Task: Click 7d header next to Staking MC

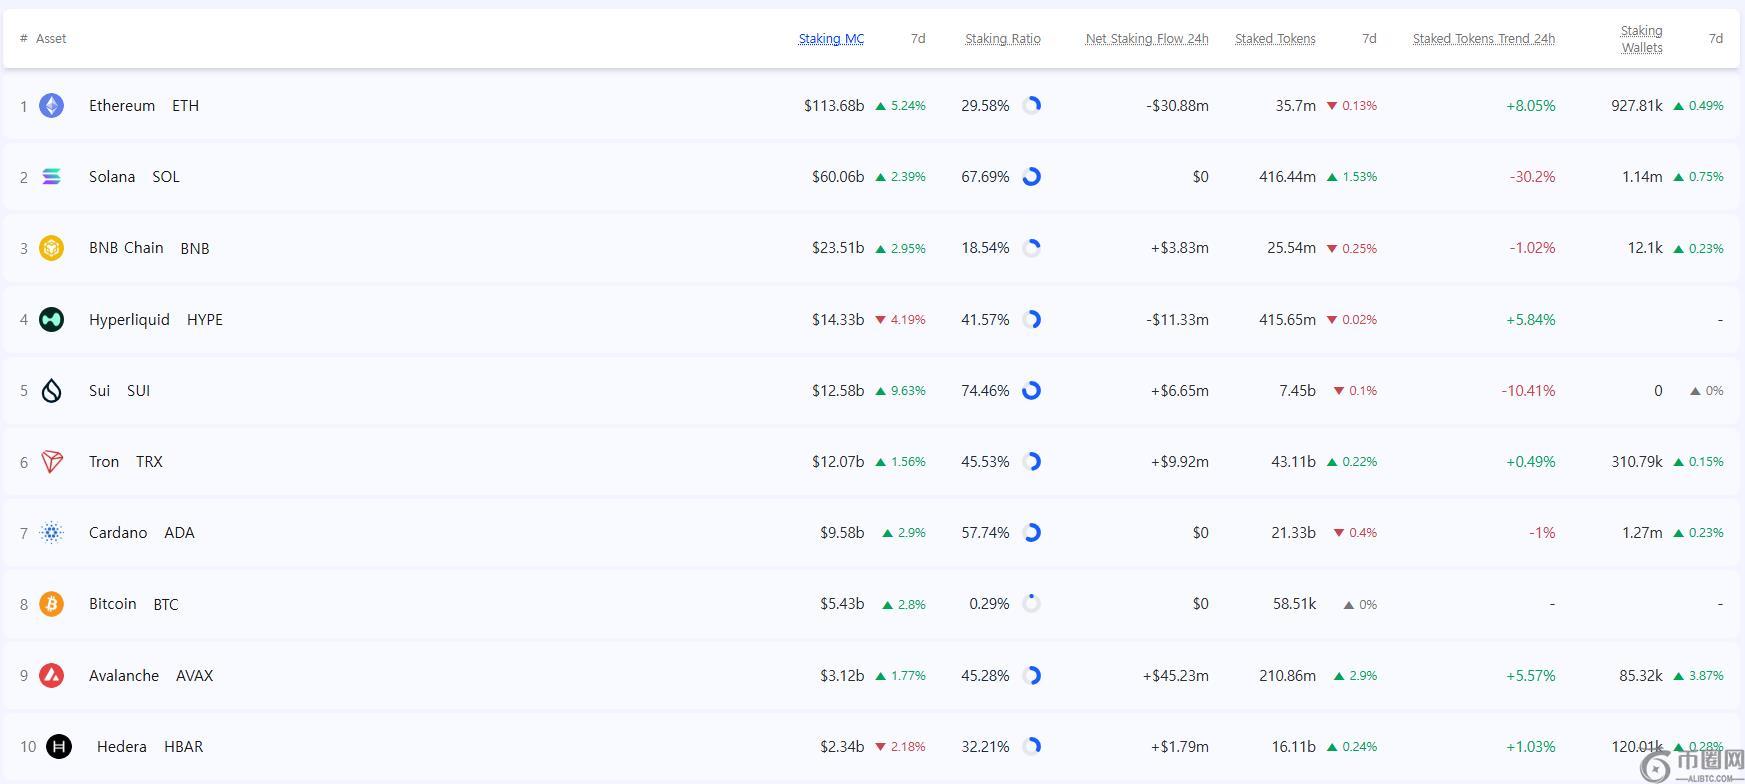Action: (918, 39)
